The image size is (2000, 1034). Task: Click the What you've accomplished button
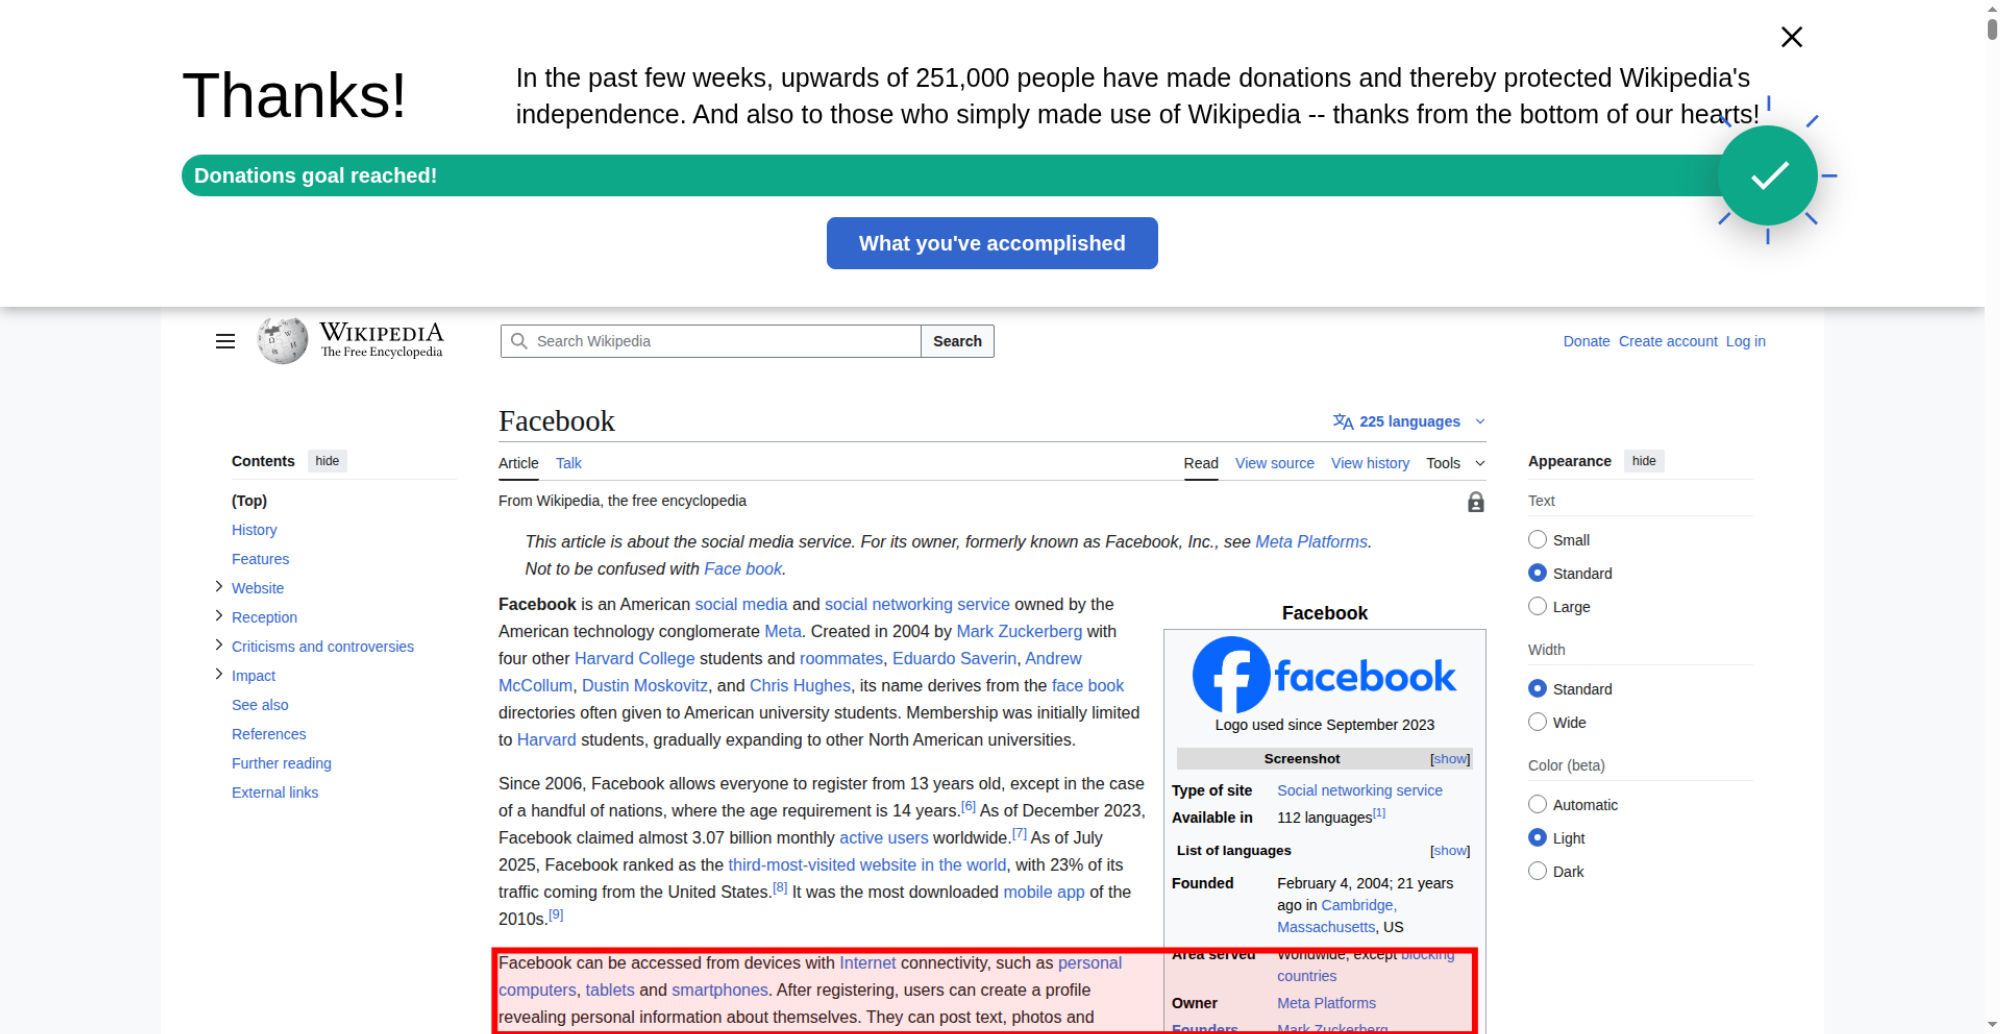991,243
